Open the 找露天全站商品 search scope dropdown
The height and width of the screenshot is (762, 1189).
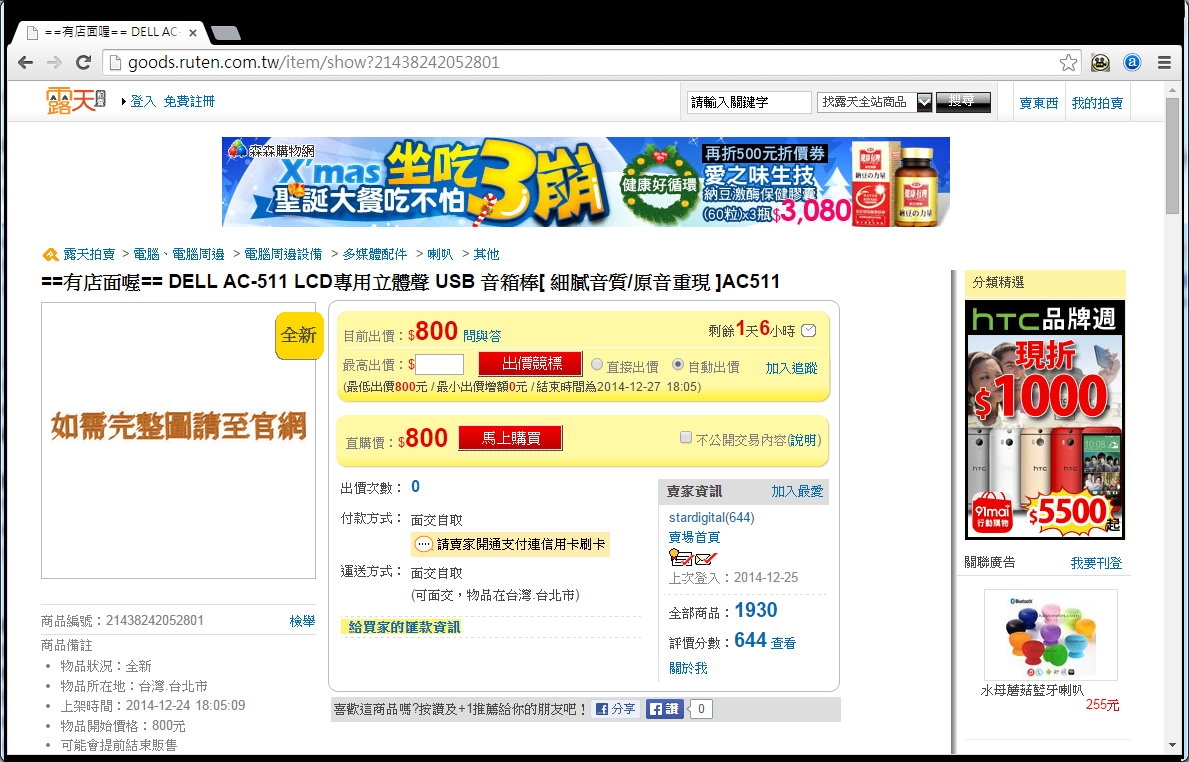(x=874, y=102)
